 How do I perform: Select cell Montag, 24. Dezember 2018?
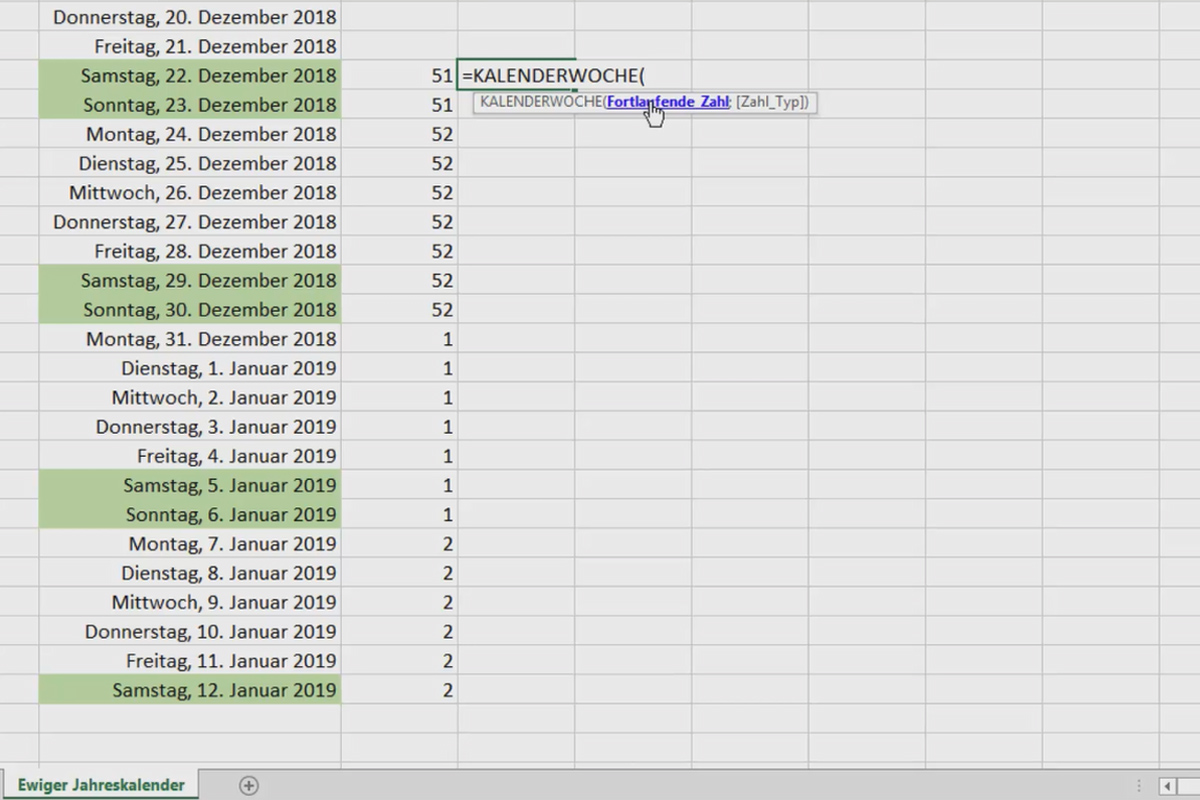[x=190, y=134]
